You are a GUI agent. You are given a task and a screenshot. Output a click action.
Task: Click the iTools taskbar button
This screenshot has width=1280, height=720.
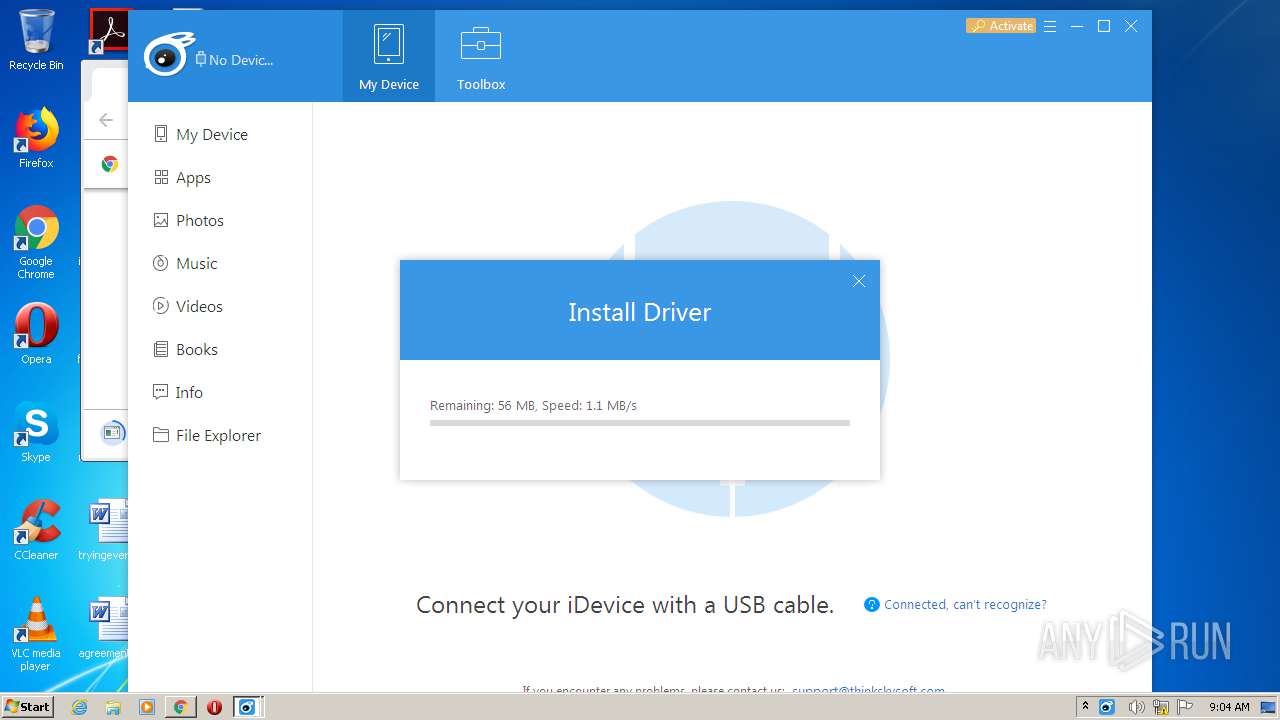(247, 707)
